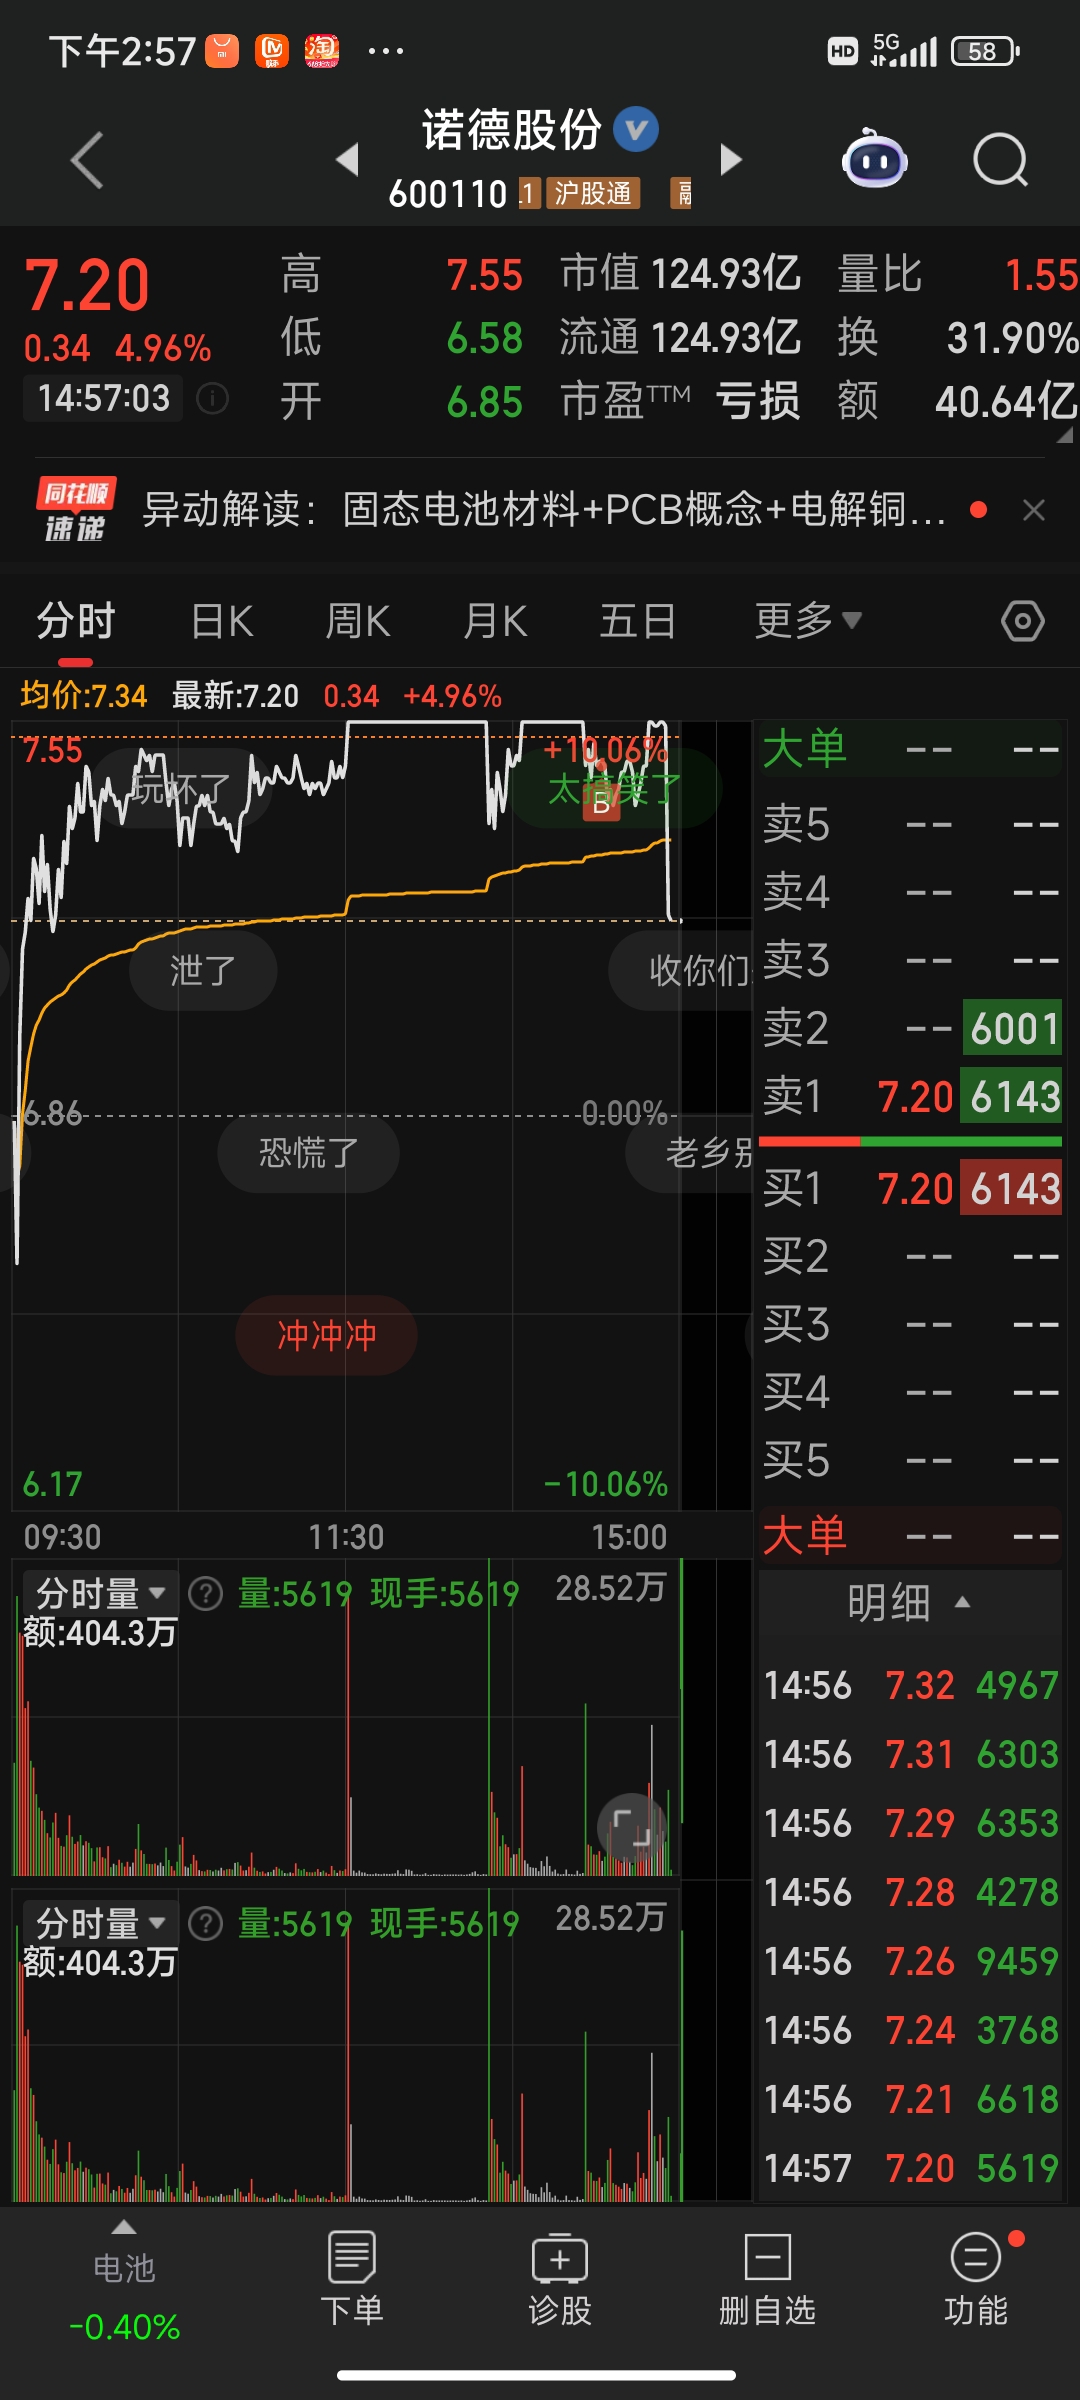Switch to 周K tab
Image resolution: width=1080 pixels, height=2400 pixels.
coord(358,621)
